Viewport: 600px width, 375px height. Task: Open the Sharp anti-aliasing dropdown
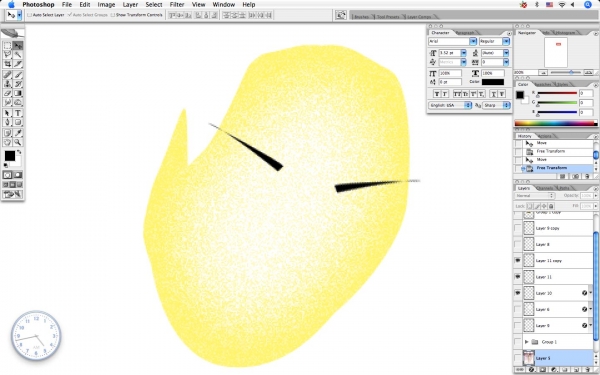coord(496,105)
